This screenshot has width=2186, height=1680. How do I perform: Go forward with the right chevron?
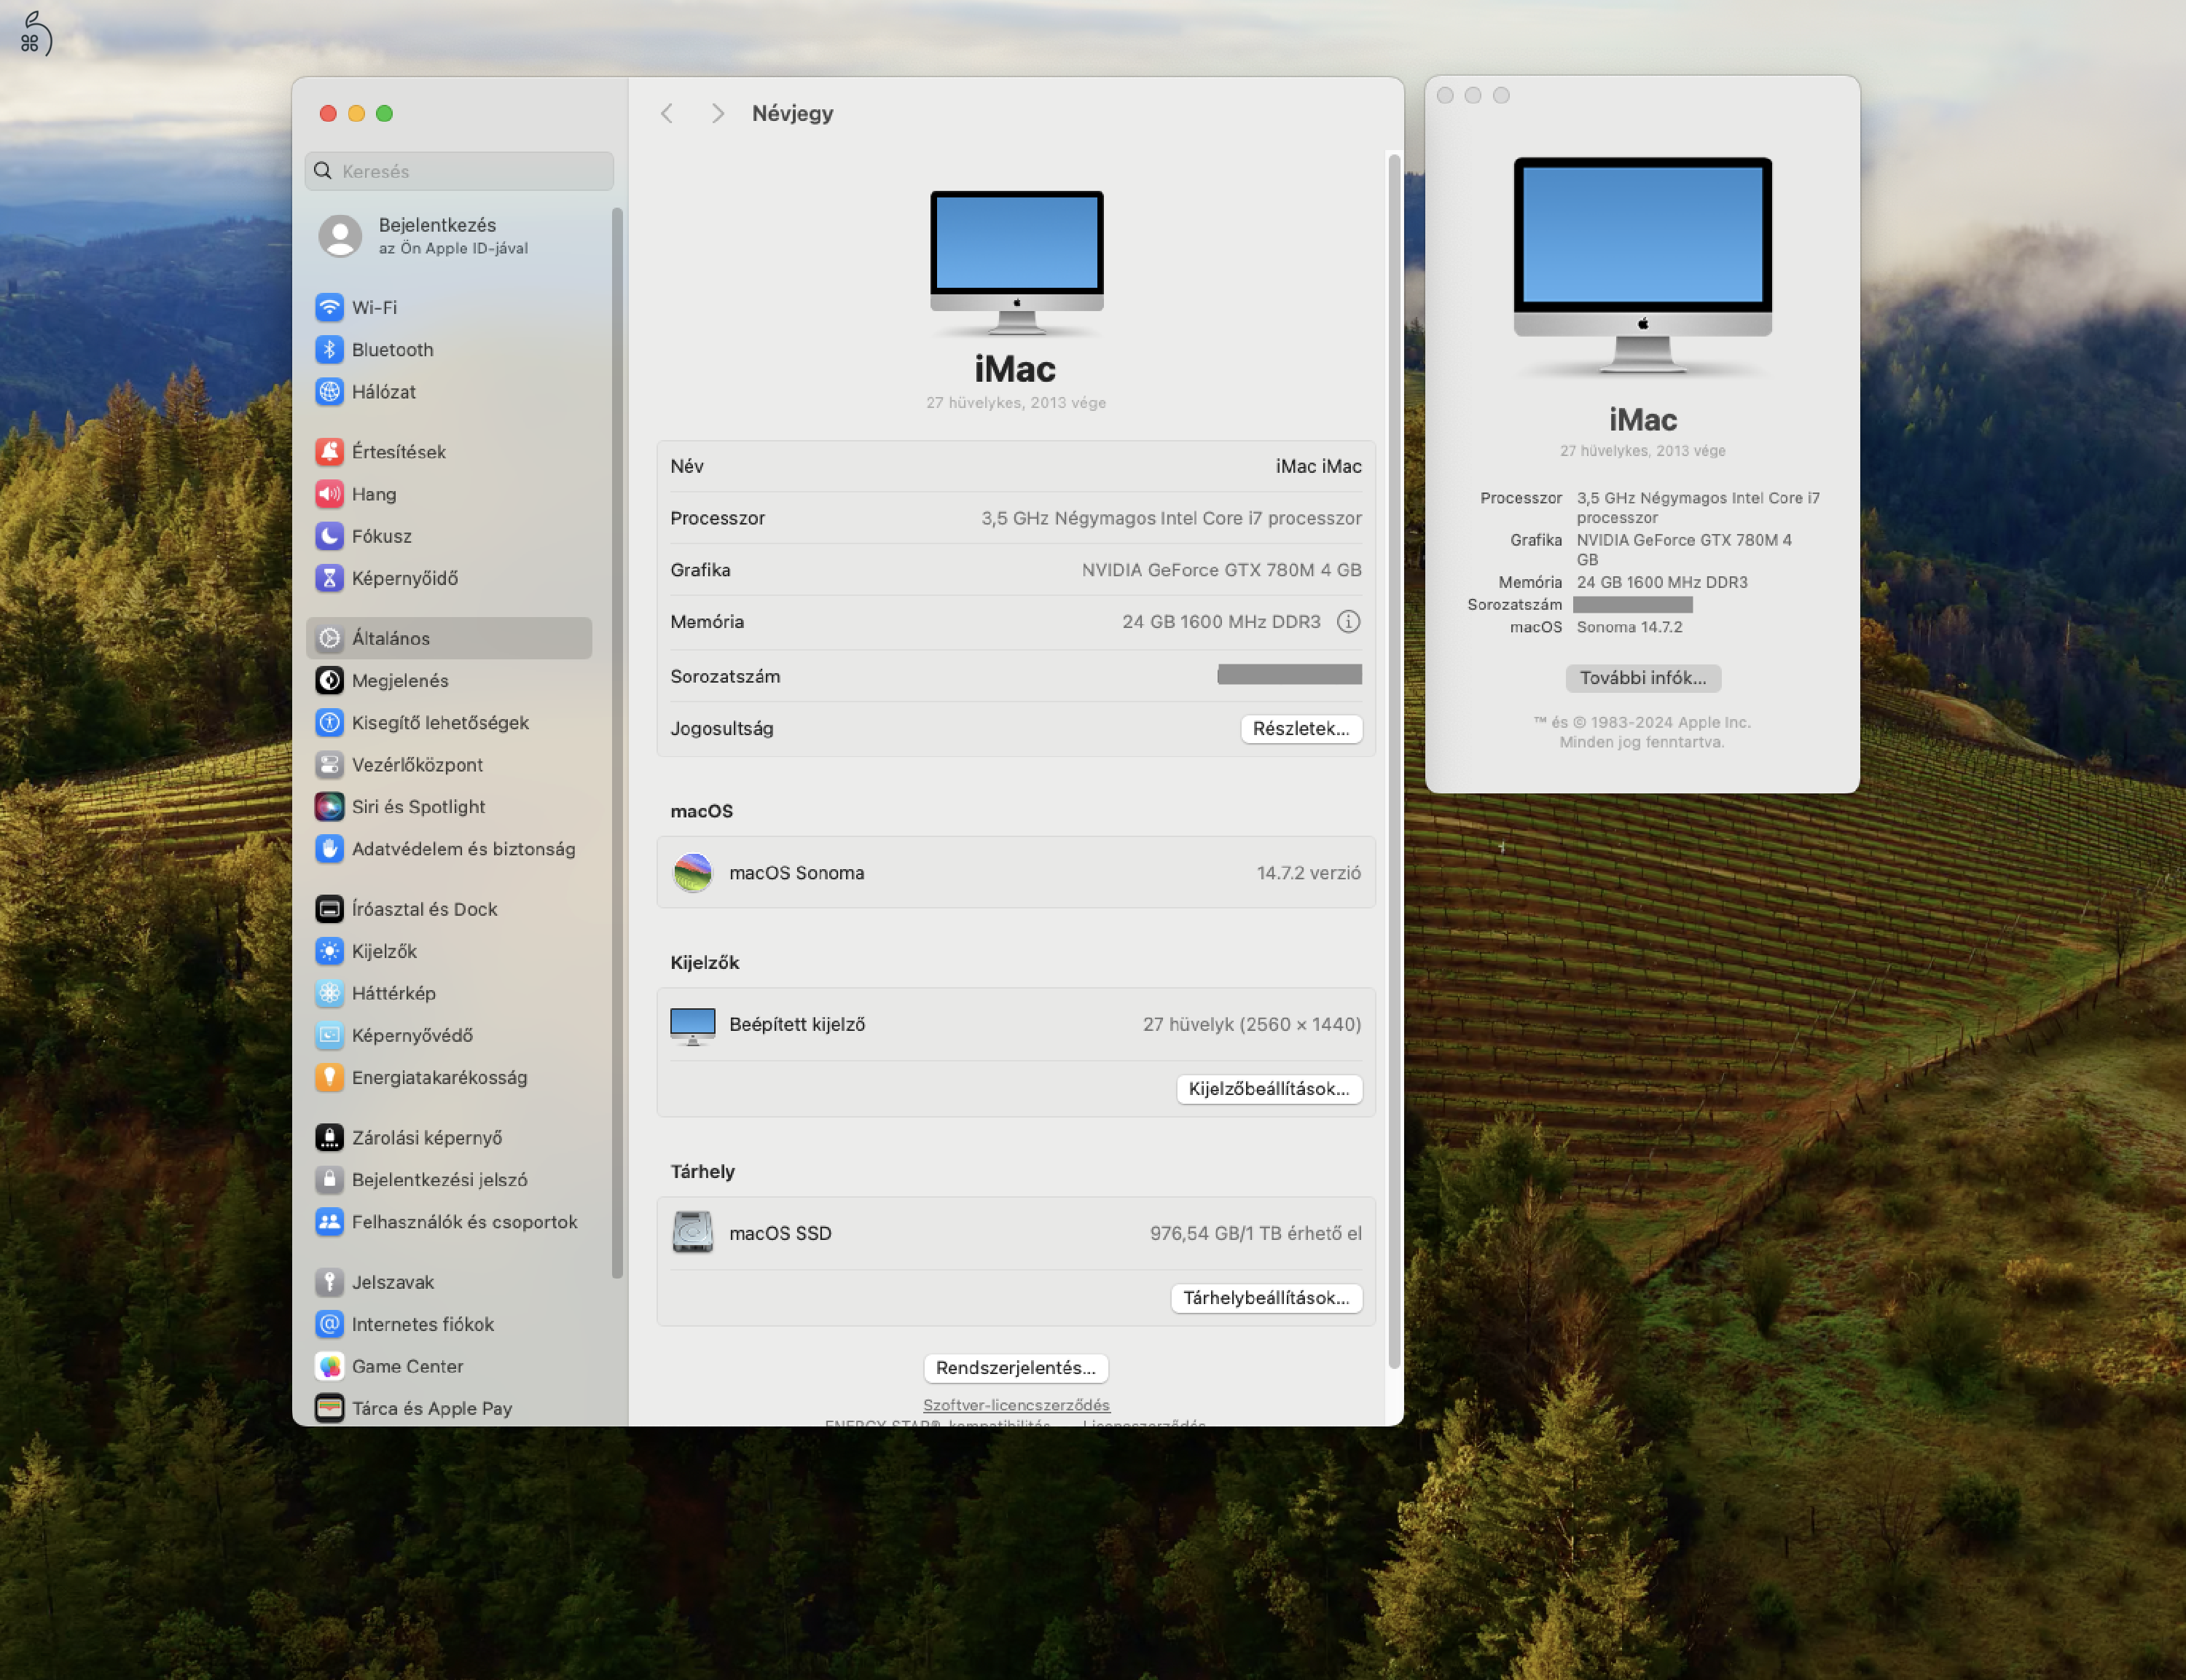[x=717, y=113]
